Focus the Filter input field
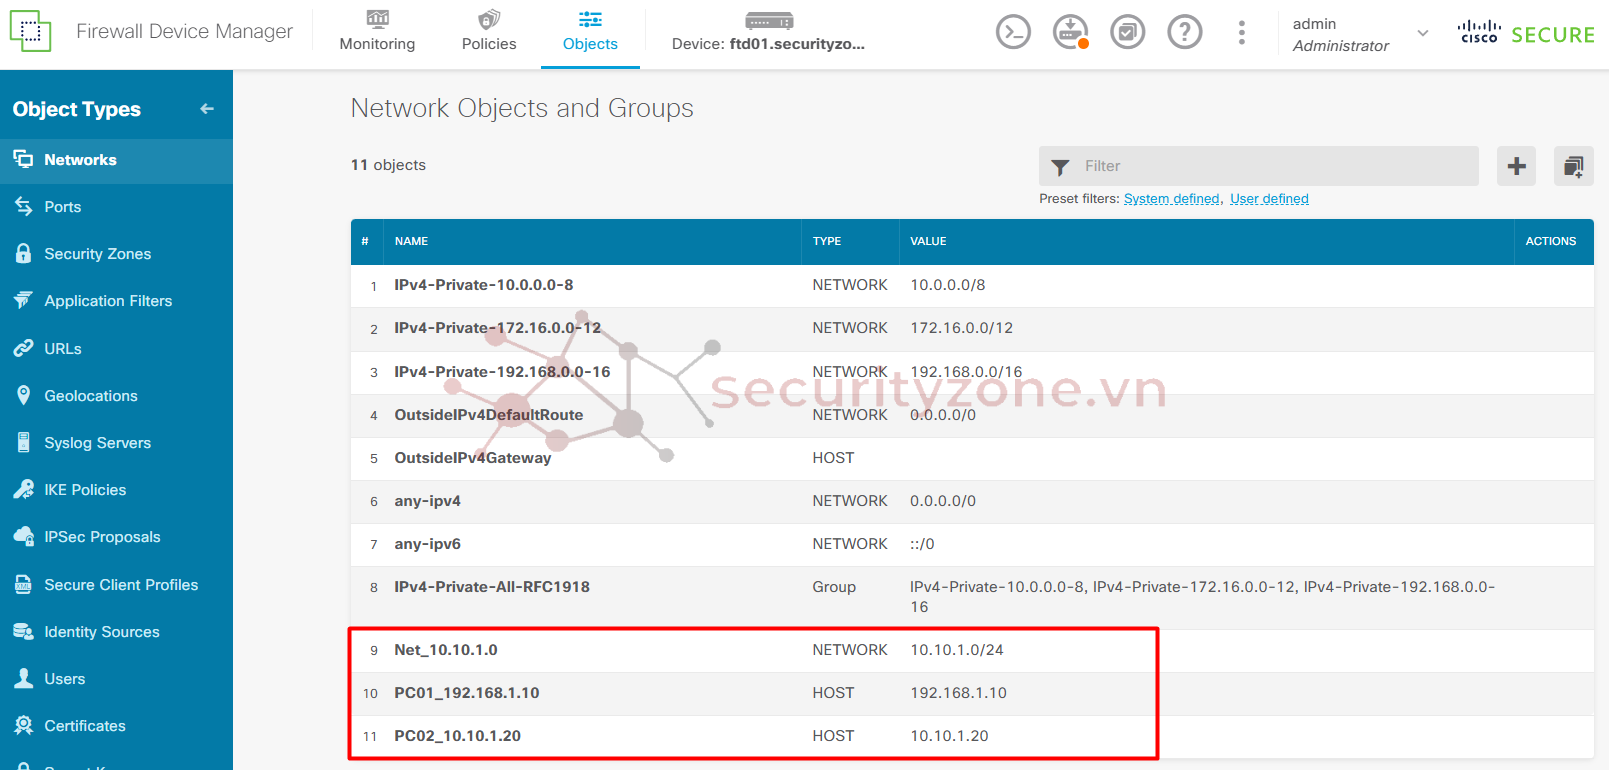This screenshot has width=1609, height=770. [x=1258, y=166]
